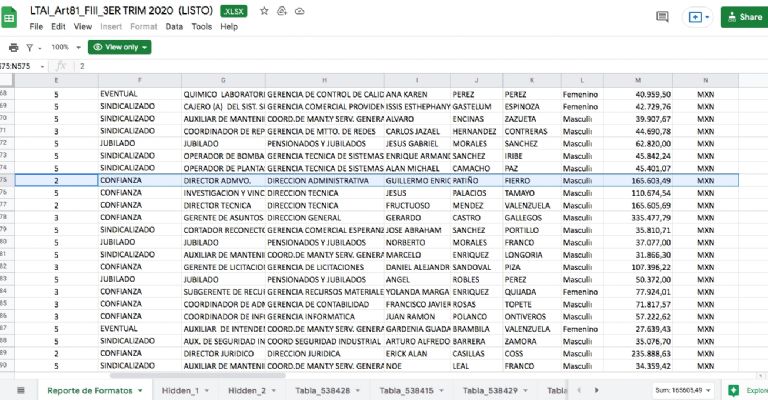The width and height of the screenshot is (768, 400).
Task: Click the green Share button
Action: (x=742, y=17)
